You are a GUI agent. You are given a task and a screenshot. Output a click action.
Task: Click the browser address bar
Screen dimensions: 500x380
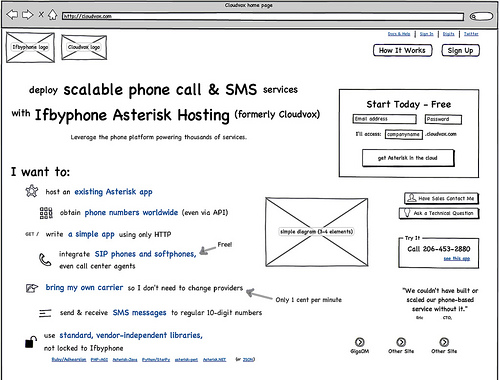click(x=263, y=16)
